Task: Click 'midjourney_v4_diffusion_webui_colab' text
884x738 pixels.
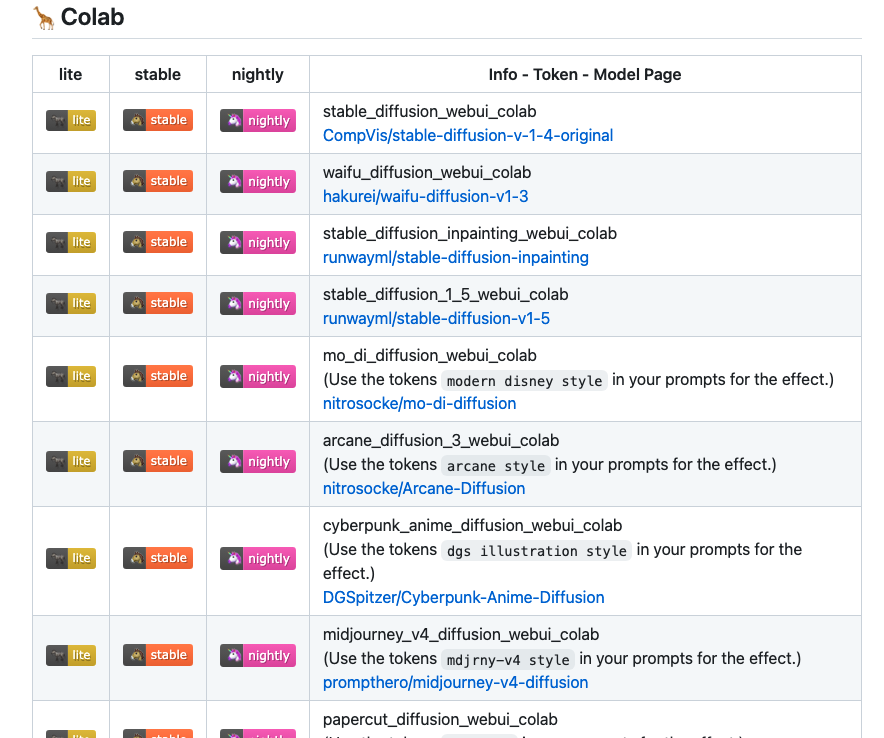Action: [x=461, y=635]
